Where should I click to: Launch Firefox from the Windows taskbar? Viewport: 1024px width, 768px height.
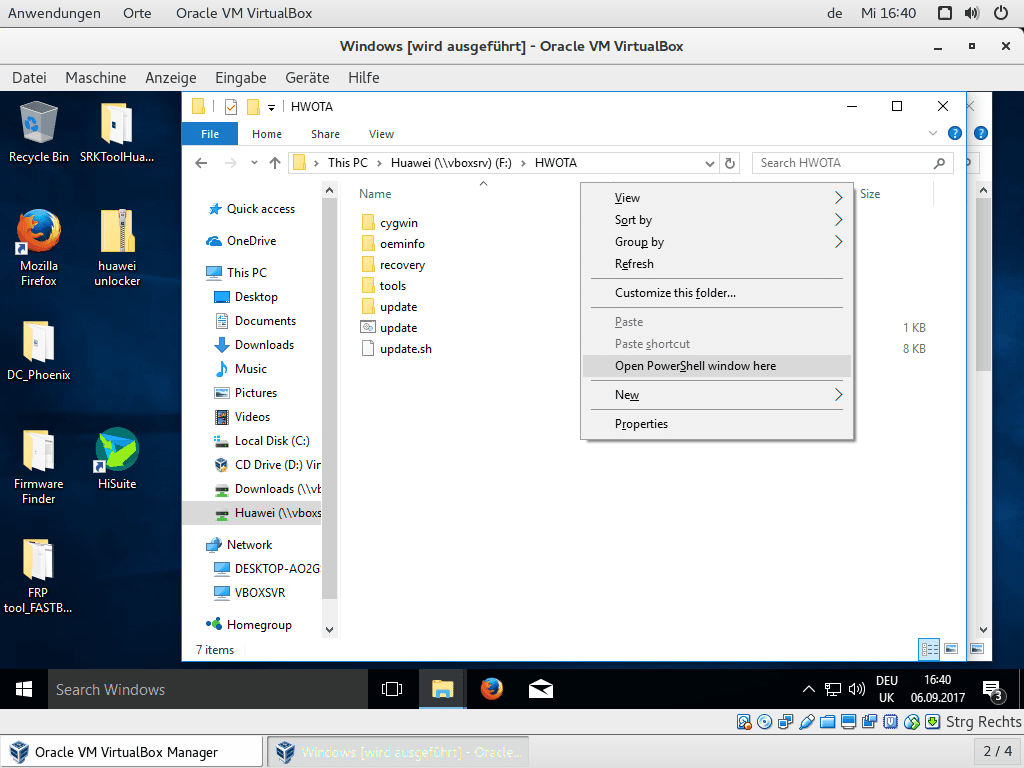point(492,690)
